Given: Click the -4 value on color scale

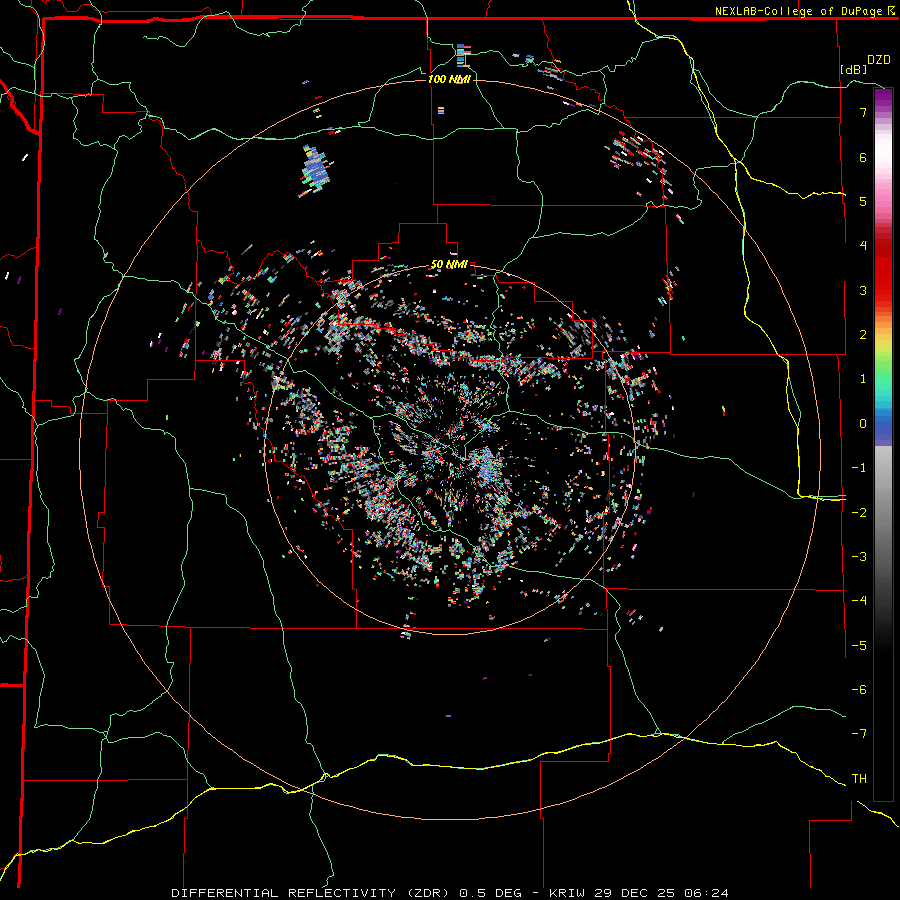Looking at the screenshot, I should [859, 600].
